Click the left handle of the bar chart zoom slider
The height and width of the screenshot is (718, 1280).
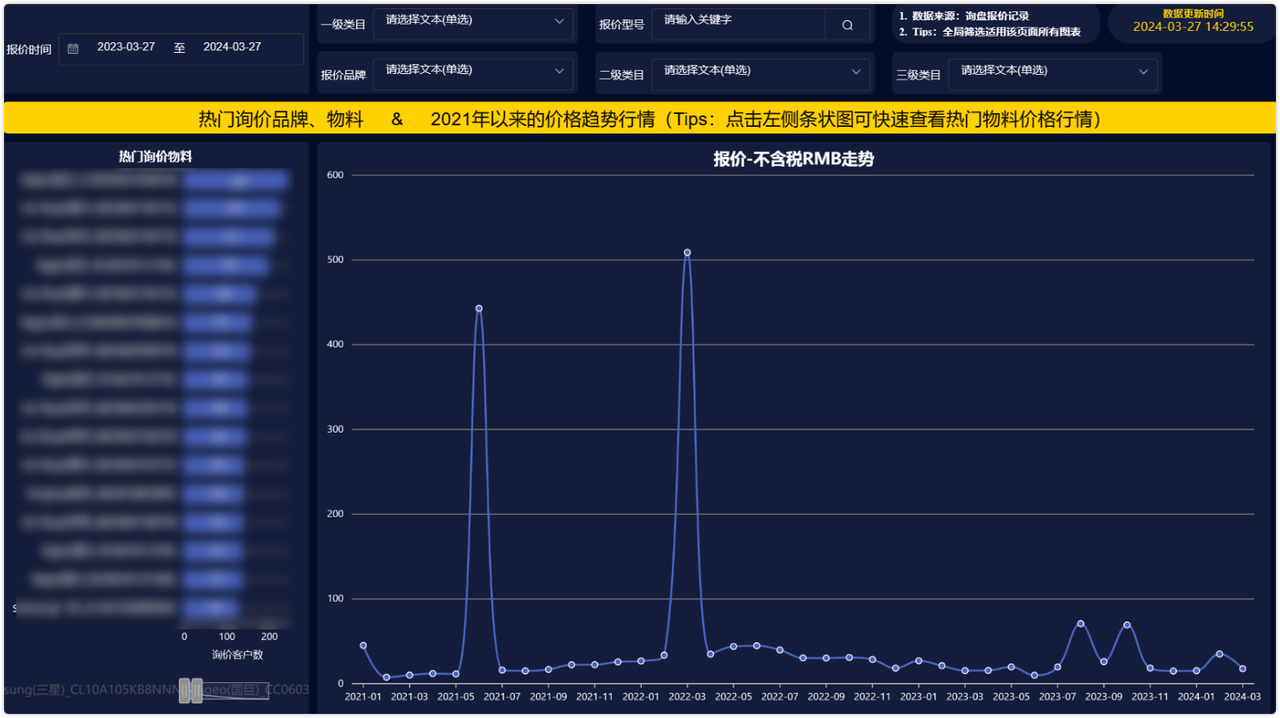(185, 690)
